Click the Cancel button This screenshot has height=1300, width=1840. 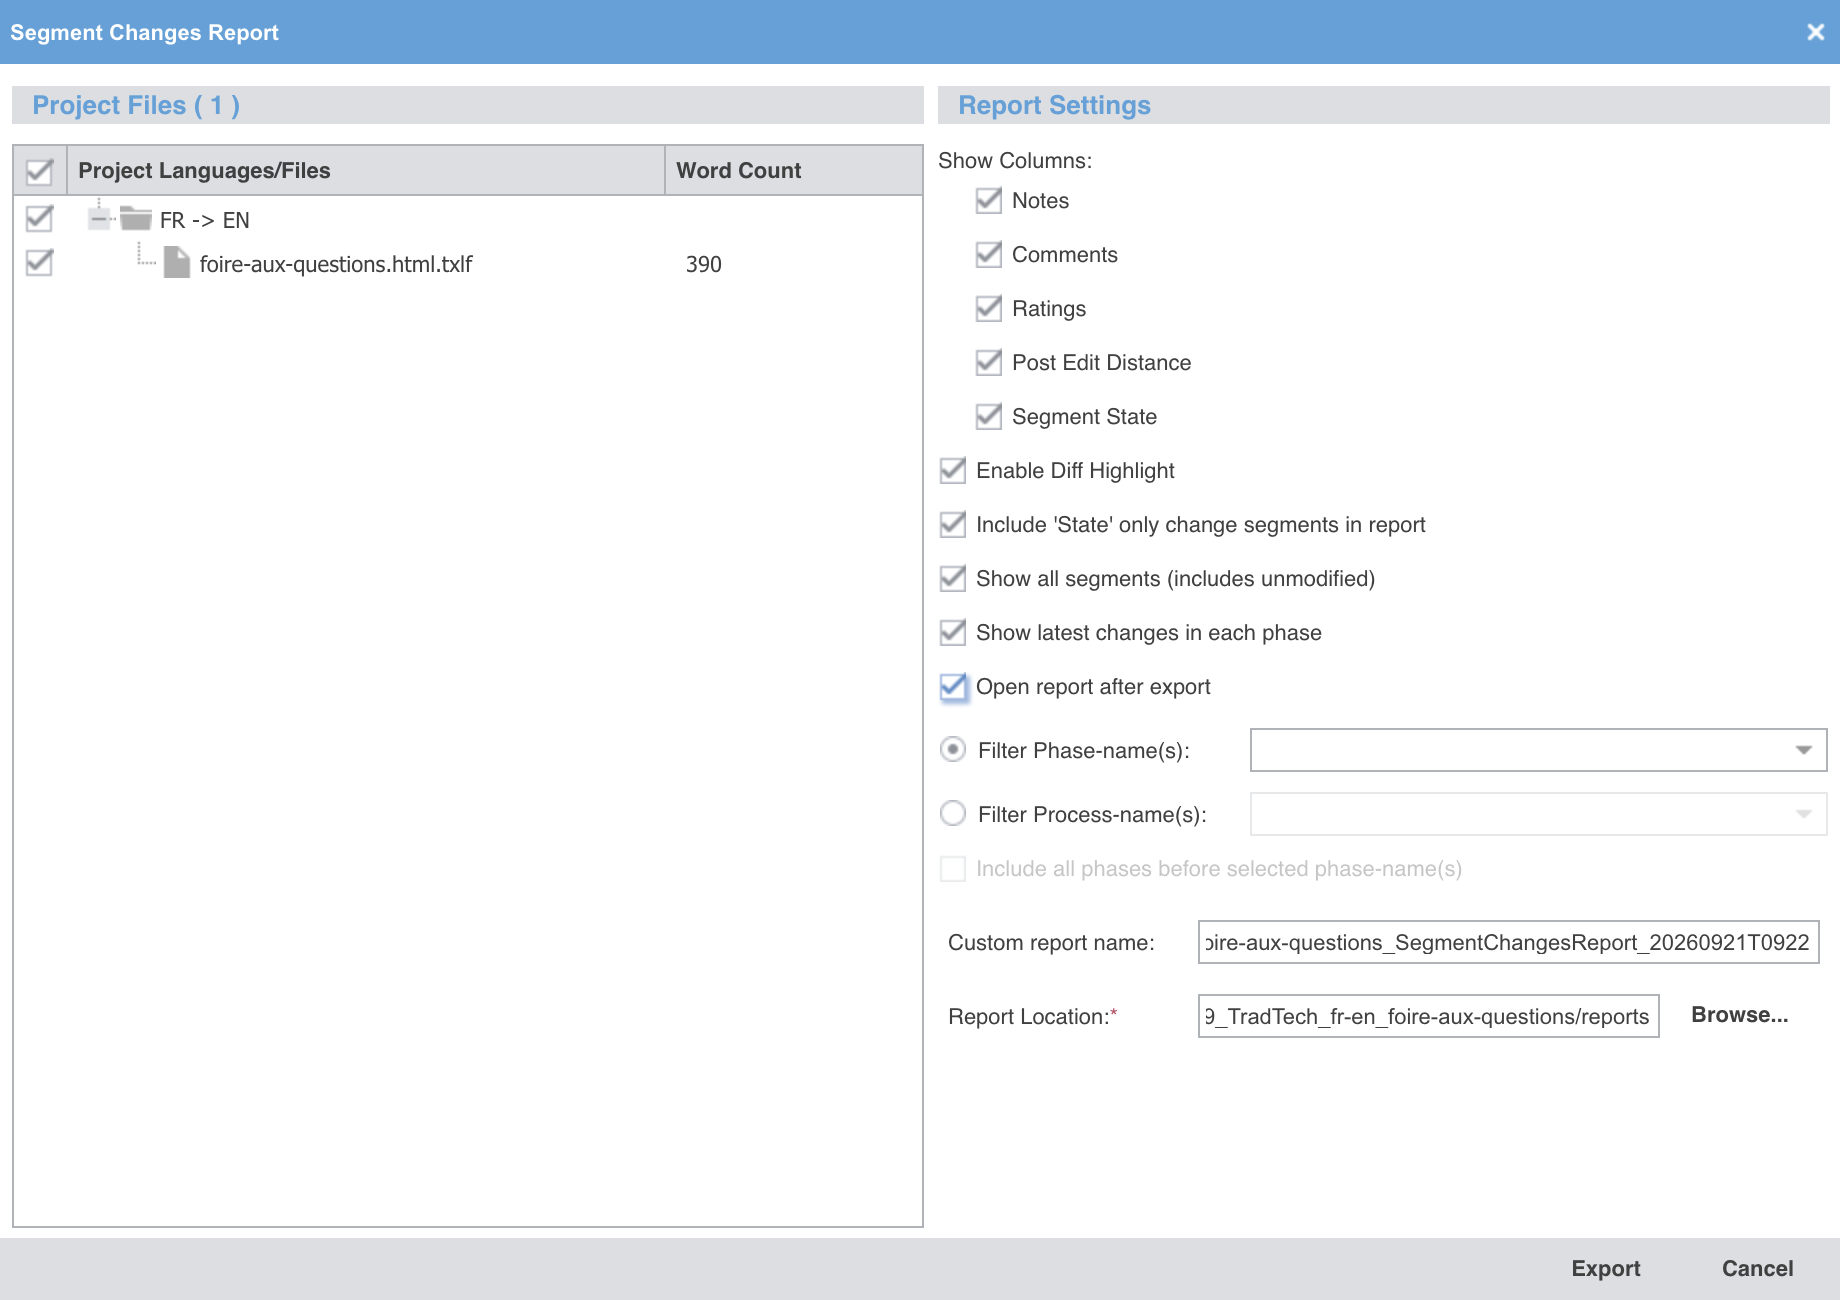[x=1757, y=1268]
